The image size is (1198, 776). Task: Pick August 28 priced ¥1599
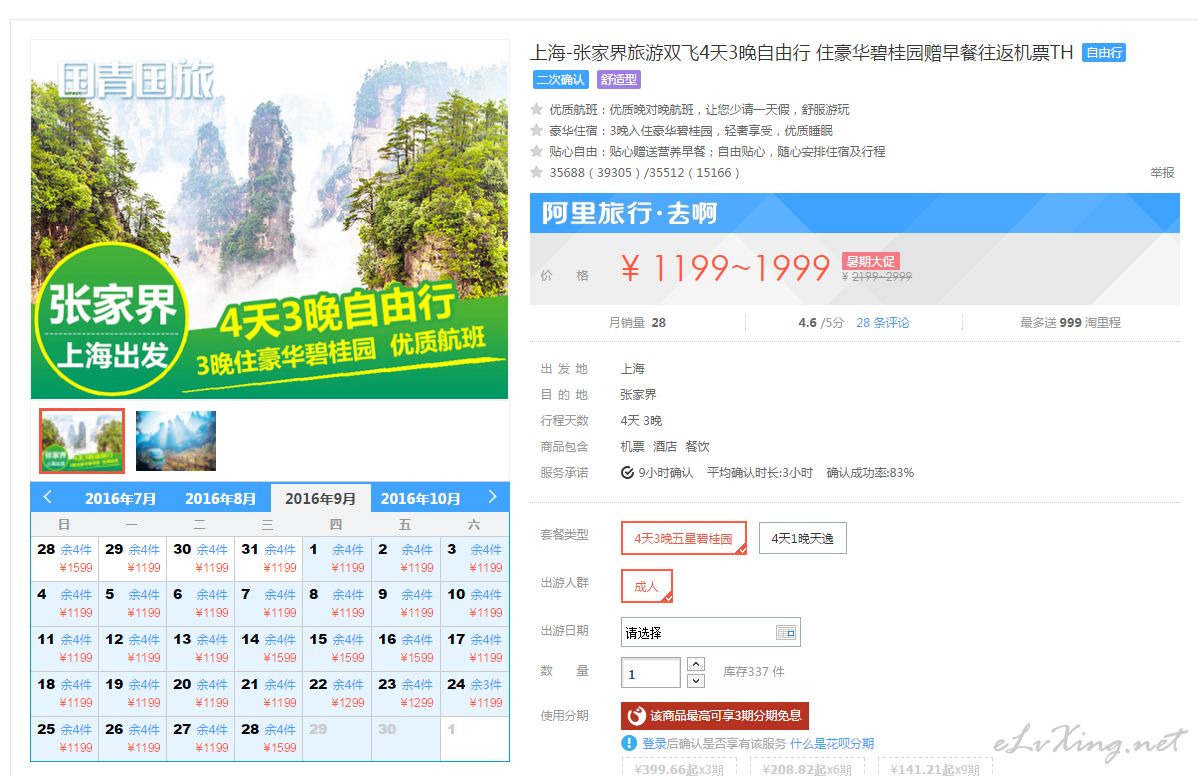(65, 558)
